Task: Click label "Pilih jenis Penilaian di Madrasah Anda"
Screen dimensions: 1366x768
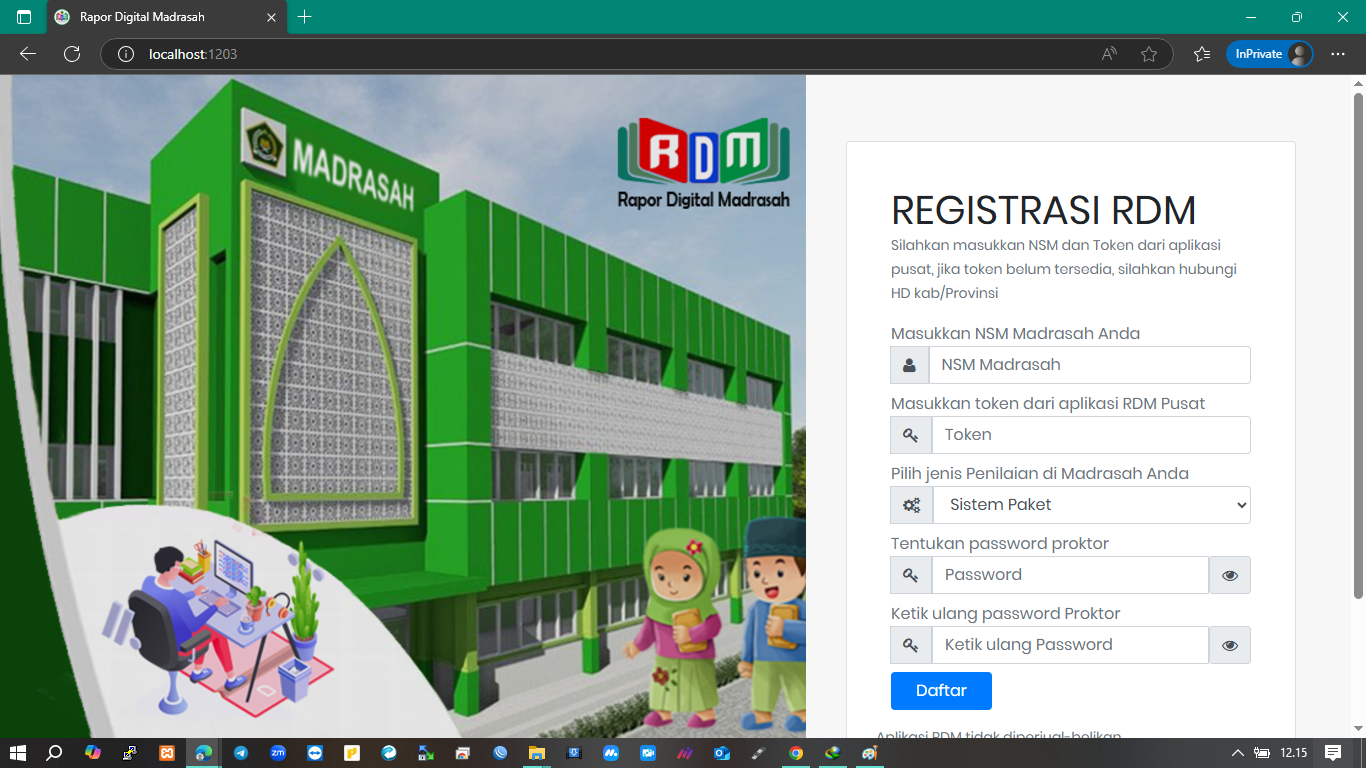Action: tap(1040, 474)
